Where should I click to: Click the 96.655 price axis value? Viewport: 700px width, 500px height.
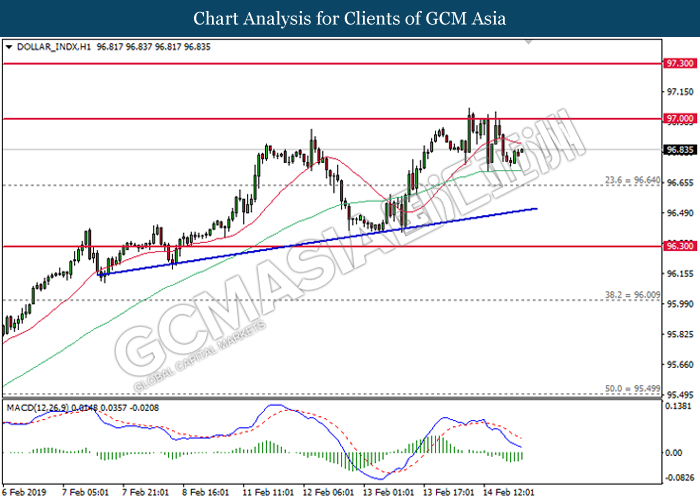[680, 183]
